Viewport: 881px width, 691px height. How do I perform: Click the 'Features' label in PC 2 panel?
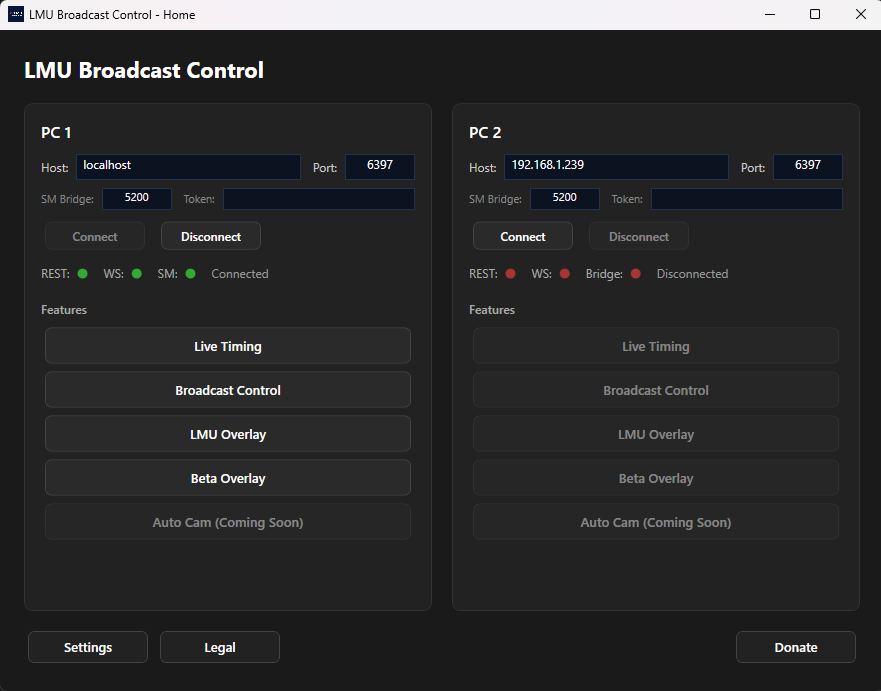[x=492, y=310]
